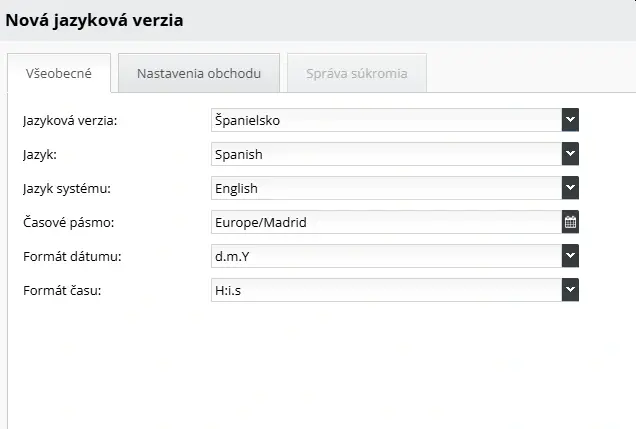Click the Nová jazyková verzia heading
Screen dimensions: 636x429
click(x=94, y=20)
